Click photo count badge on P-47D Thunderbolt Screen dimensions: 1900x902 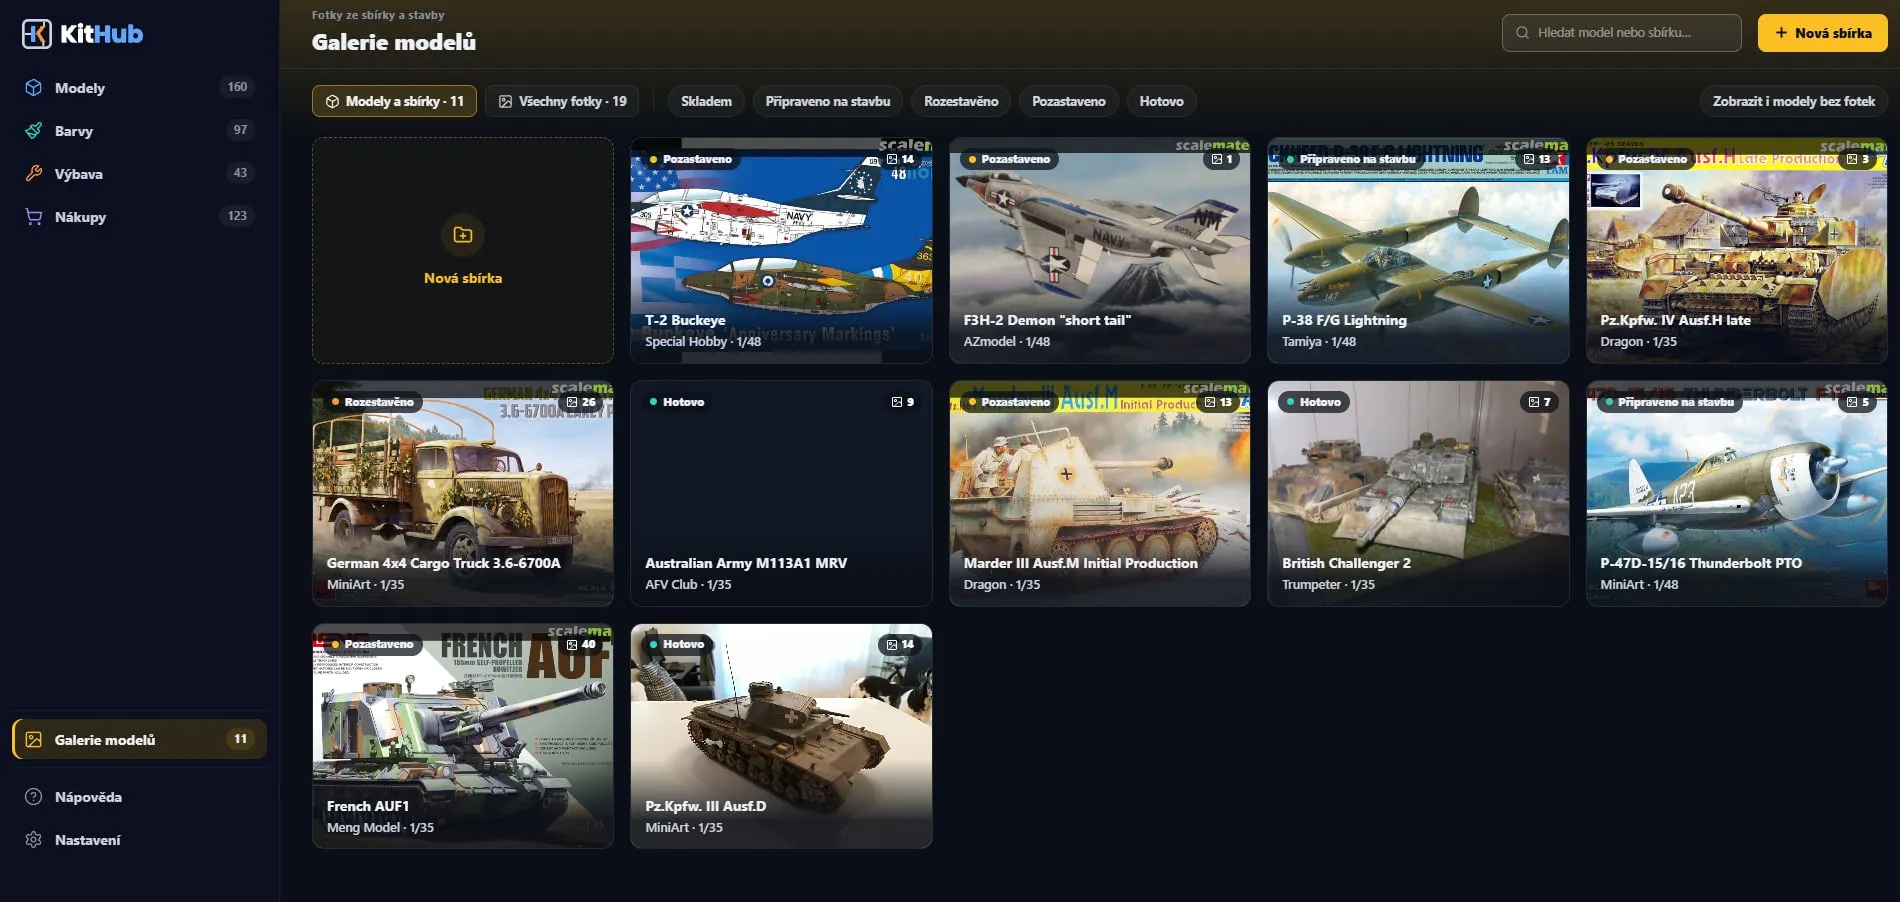(x=1858, y=402)
